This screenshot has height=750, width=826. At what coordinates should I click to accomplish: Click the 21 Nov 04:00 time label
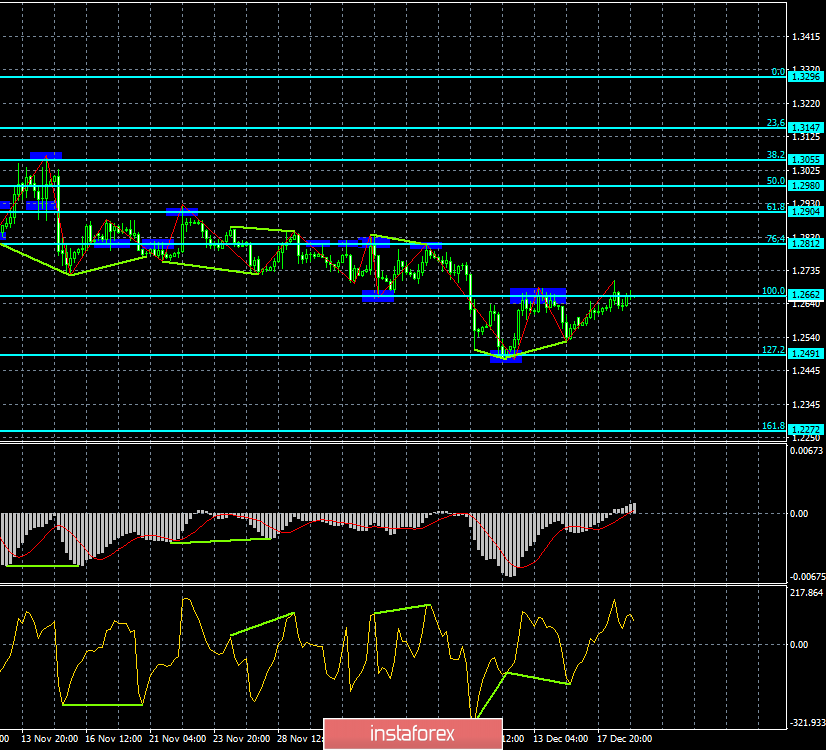coord(178,738)
